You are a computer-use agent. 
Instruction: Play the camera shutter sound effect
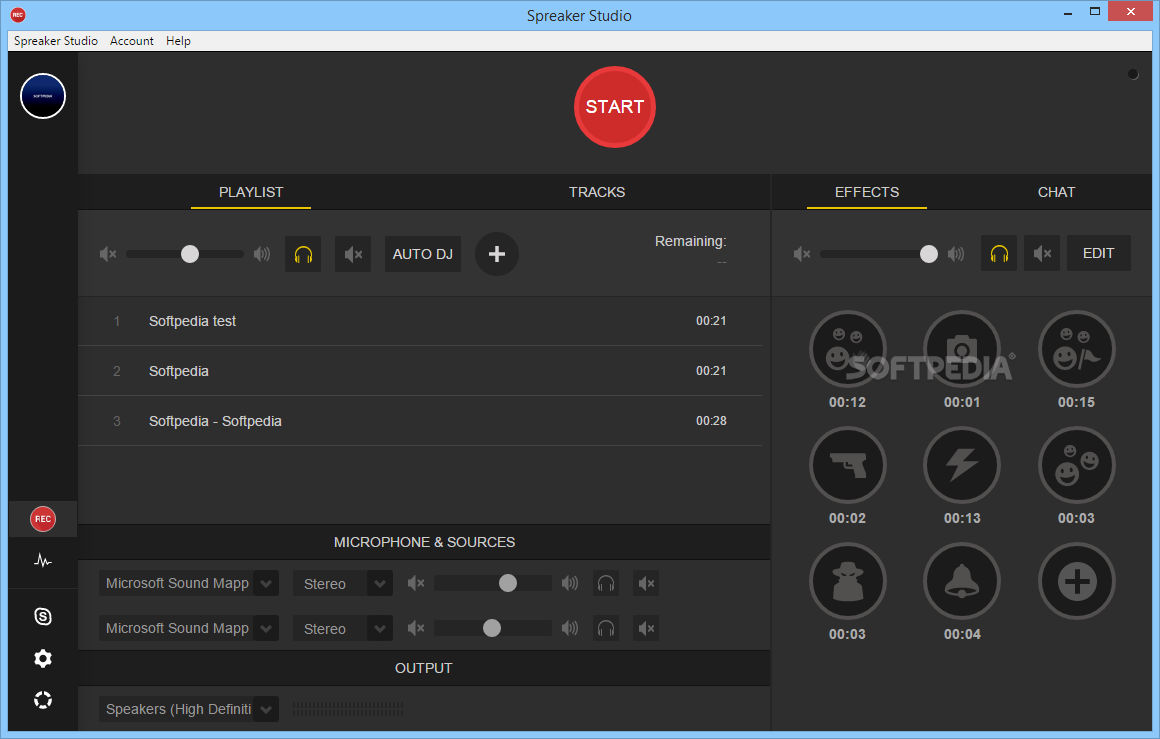(x=961, y=349)
